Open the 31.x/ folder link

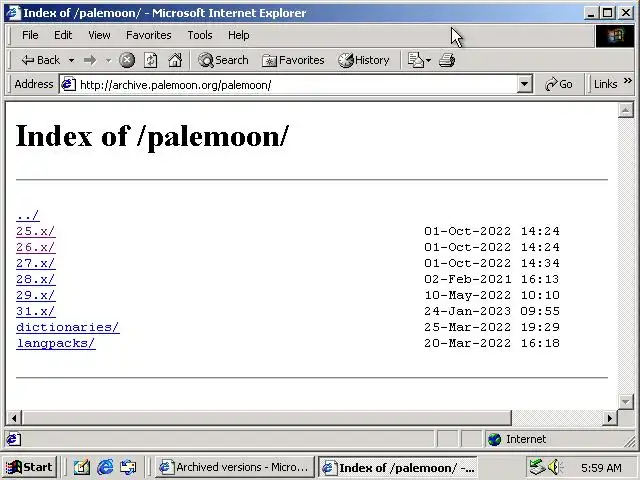36,311
